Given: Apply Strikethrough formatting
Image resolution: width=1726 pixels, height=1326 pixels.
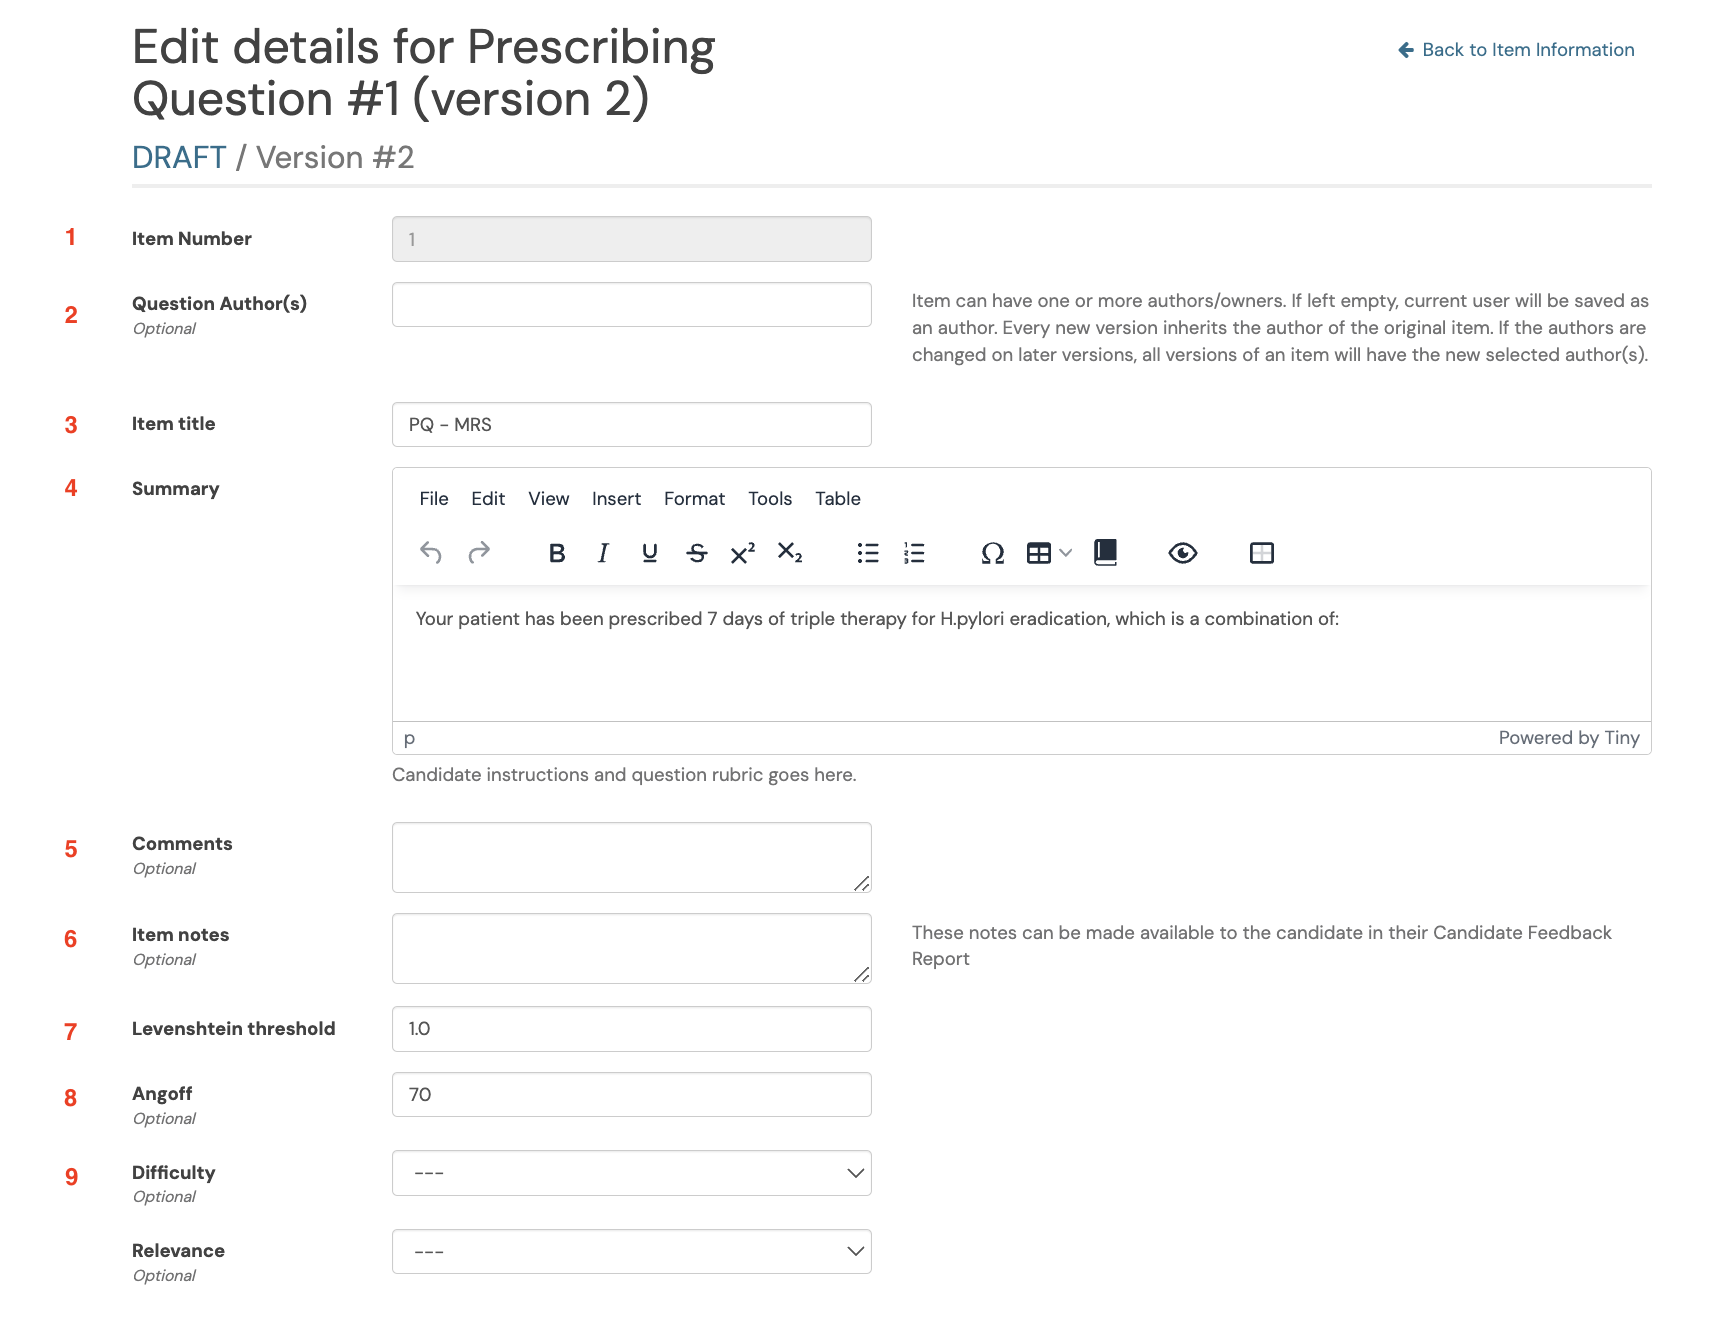Looking at the screenshot, I should click(697, 553).
